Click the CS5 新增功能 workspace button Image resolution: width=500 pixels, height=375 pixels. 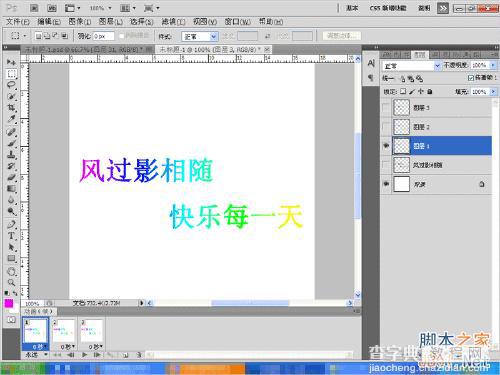[x=388, y=8]
